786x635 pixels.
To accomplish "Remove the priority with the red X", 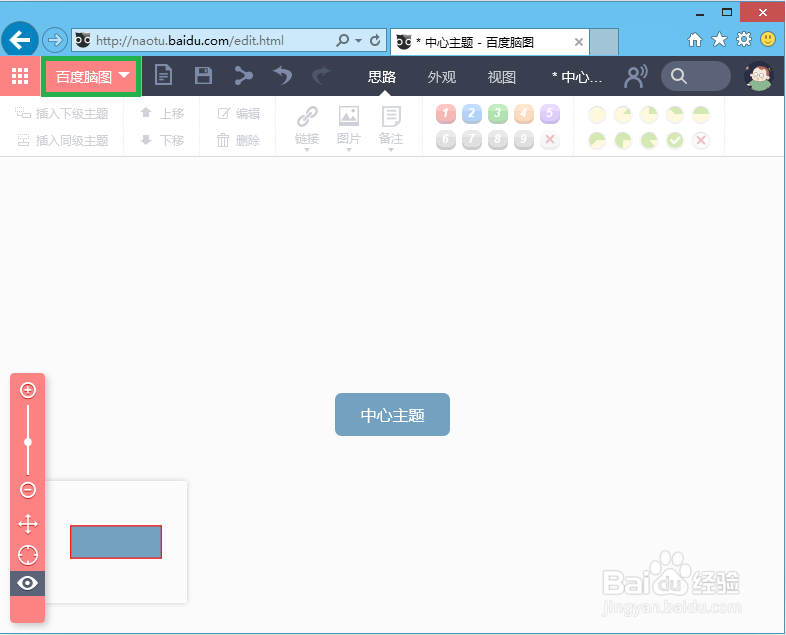I will pyautogui.click(x=550, y=140).
